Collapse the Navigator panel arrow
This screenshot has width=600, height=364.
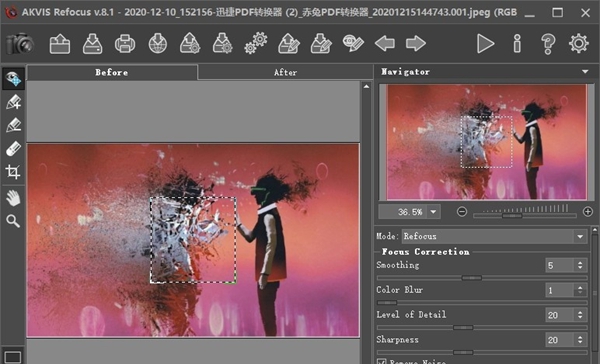[585, 72]
